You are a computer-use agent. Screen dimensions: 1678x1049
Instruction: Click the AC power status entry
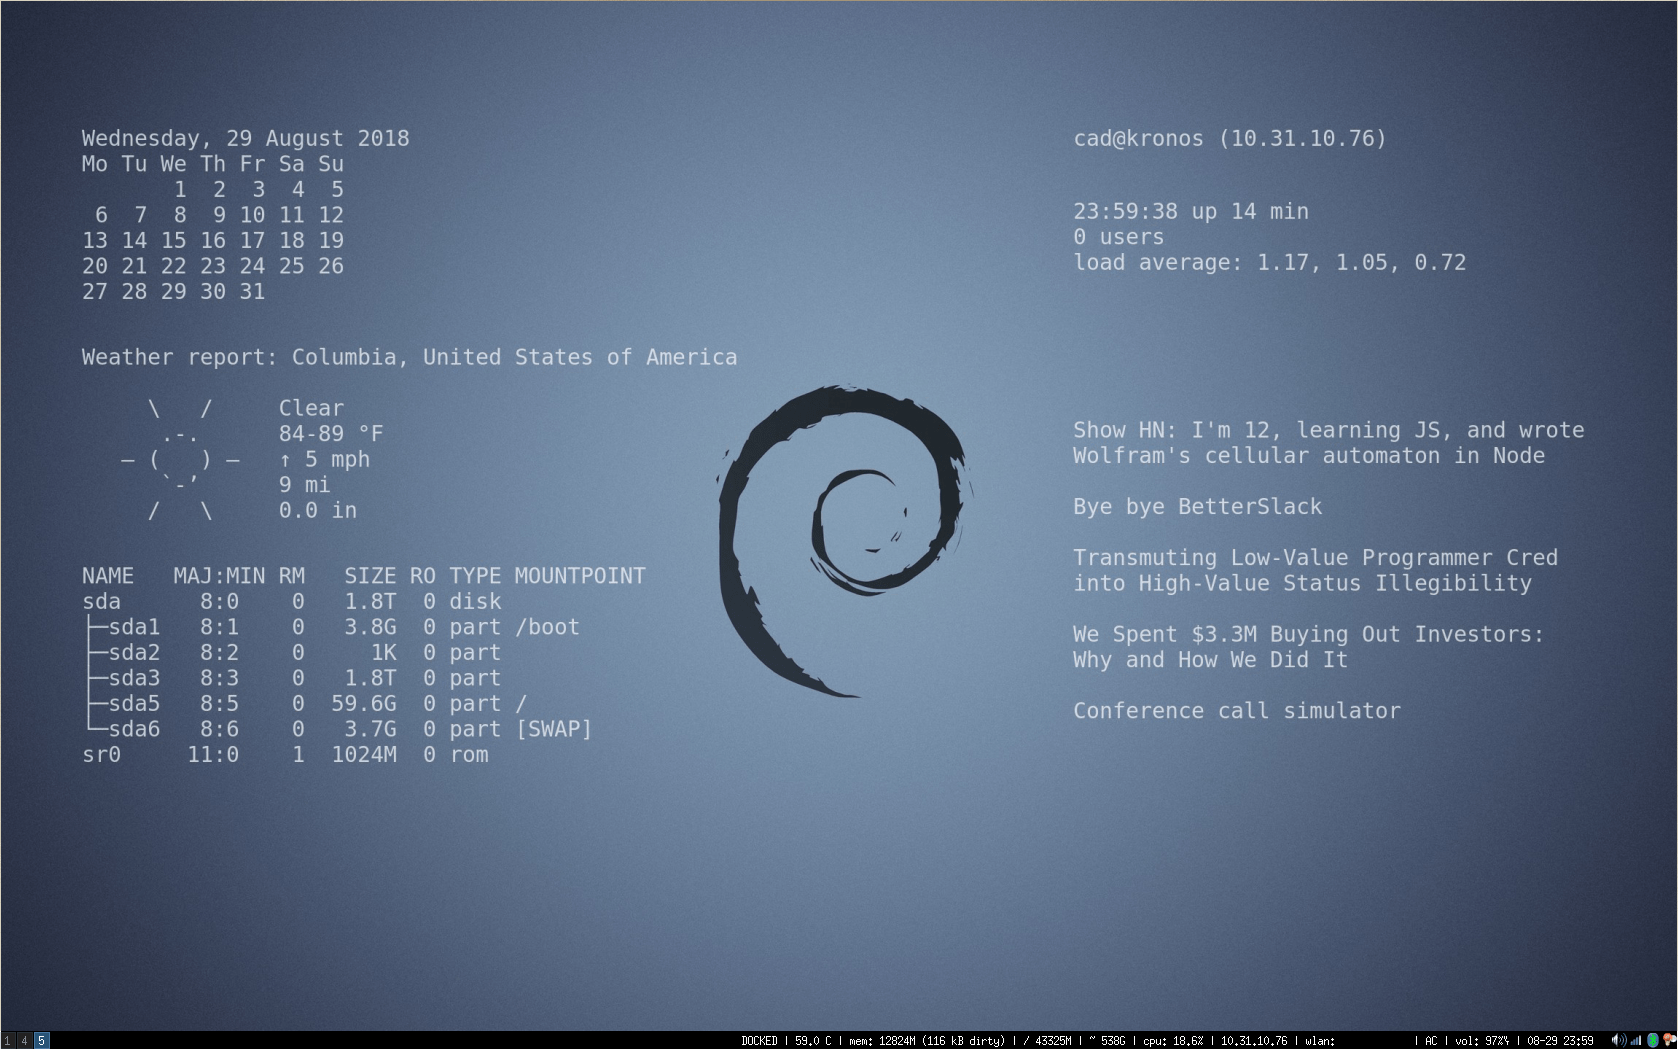click(1431, 1041)
